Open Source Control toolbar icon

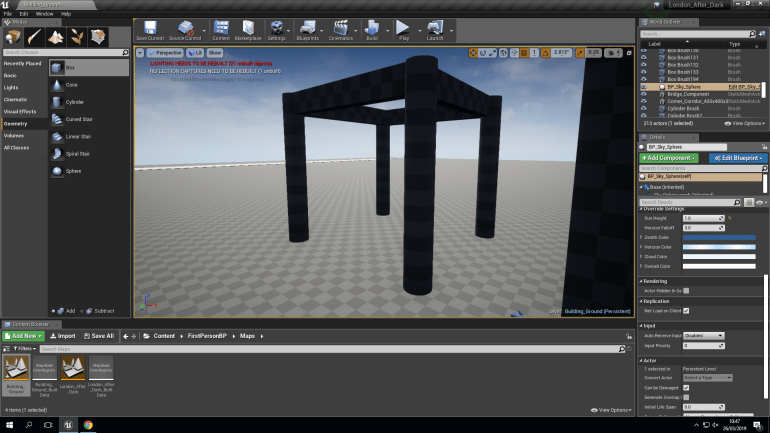(185, 30)
